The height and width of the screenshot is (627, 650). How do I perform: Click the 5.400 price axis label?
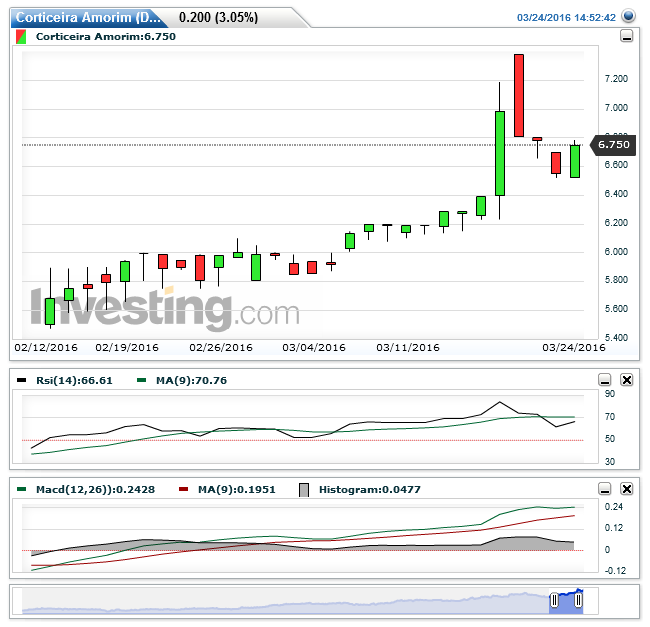click(x=616, y=337)
